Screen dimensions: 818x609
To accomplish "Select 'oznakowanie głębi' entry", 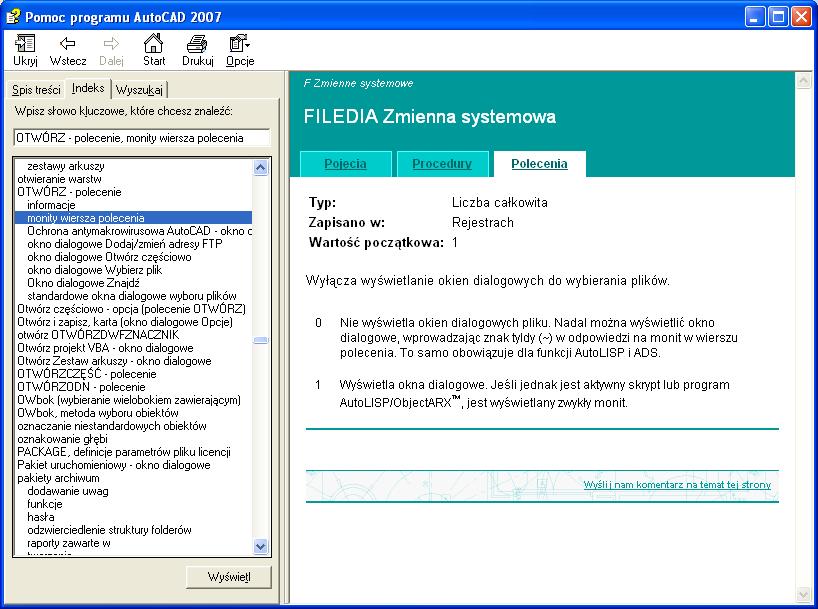I will (63, 439).
